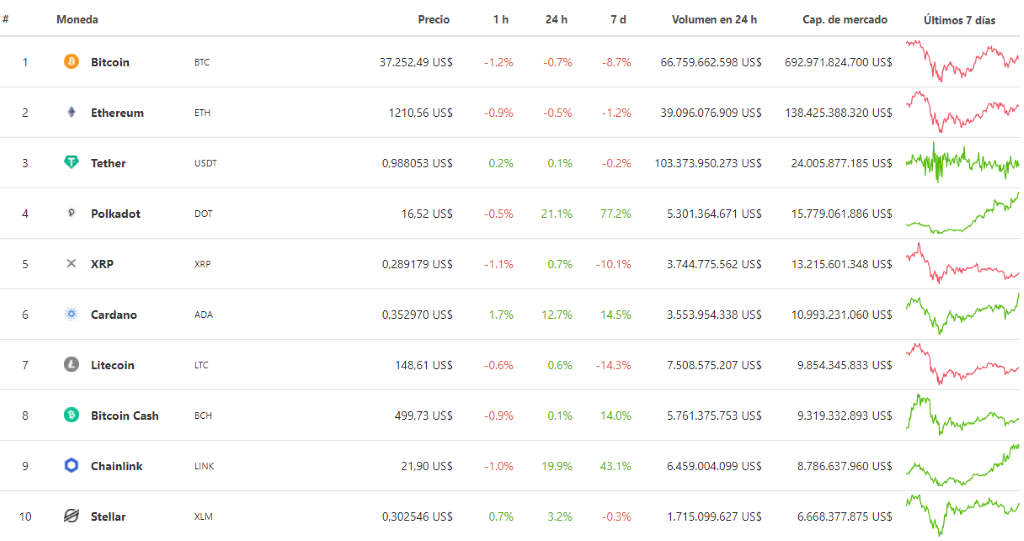Click the Stellar logo icon
Screen dimensions: 1024x541
coord(71,516)
